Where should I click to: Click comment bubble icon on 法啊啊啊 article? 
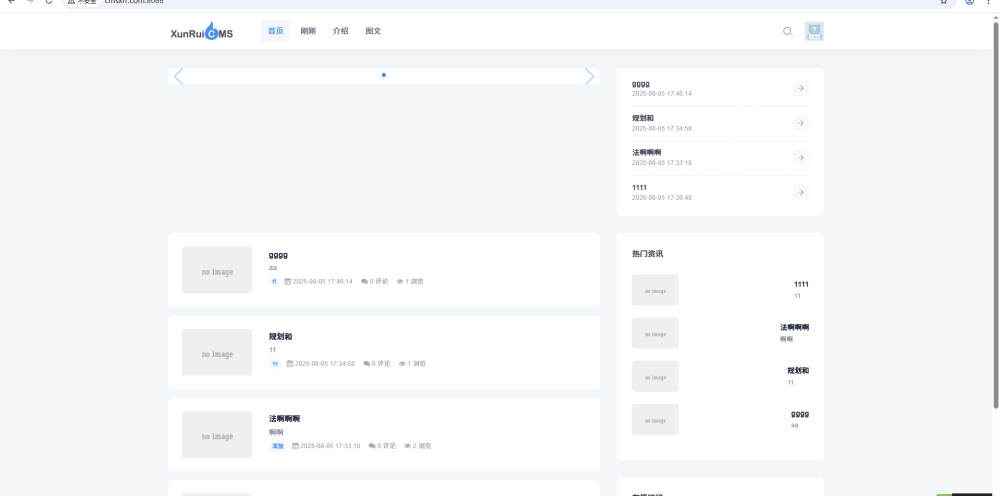372,446
